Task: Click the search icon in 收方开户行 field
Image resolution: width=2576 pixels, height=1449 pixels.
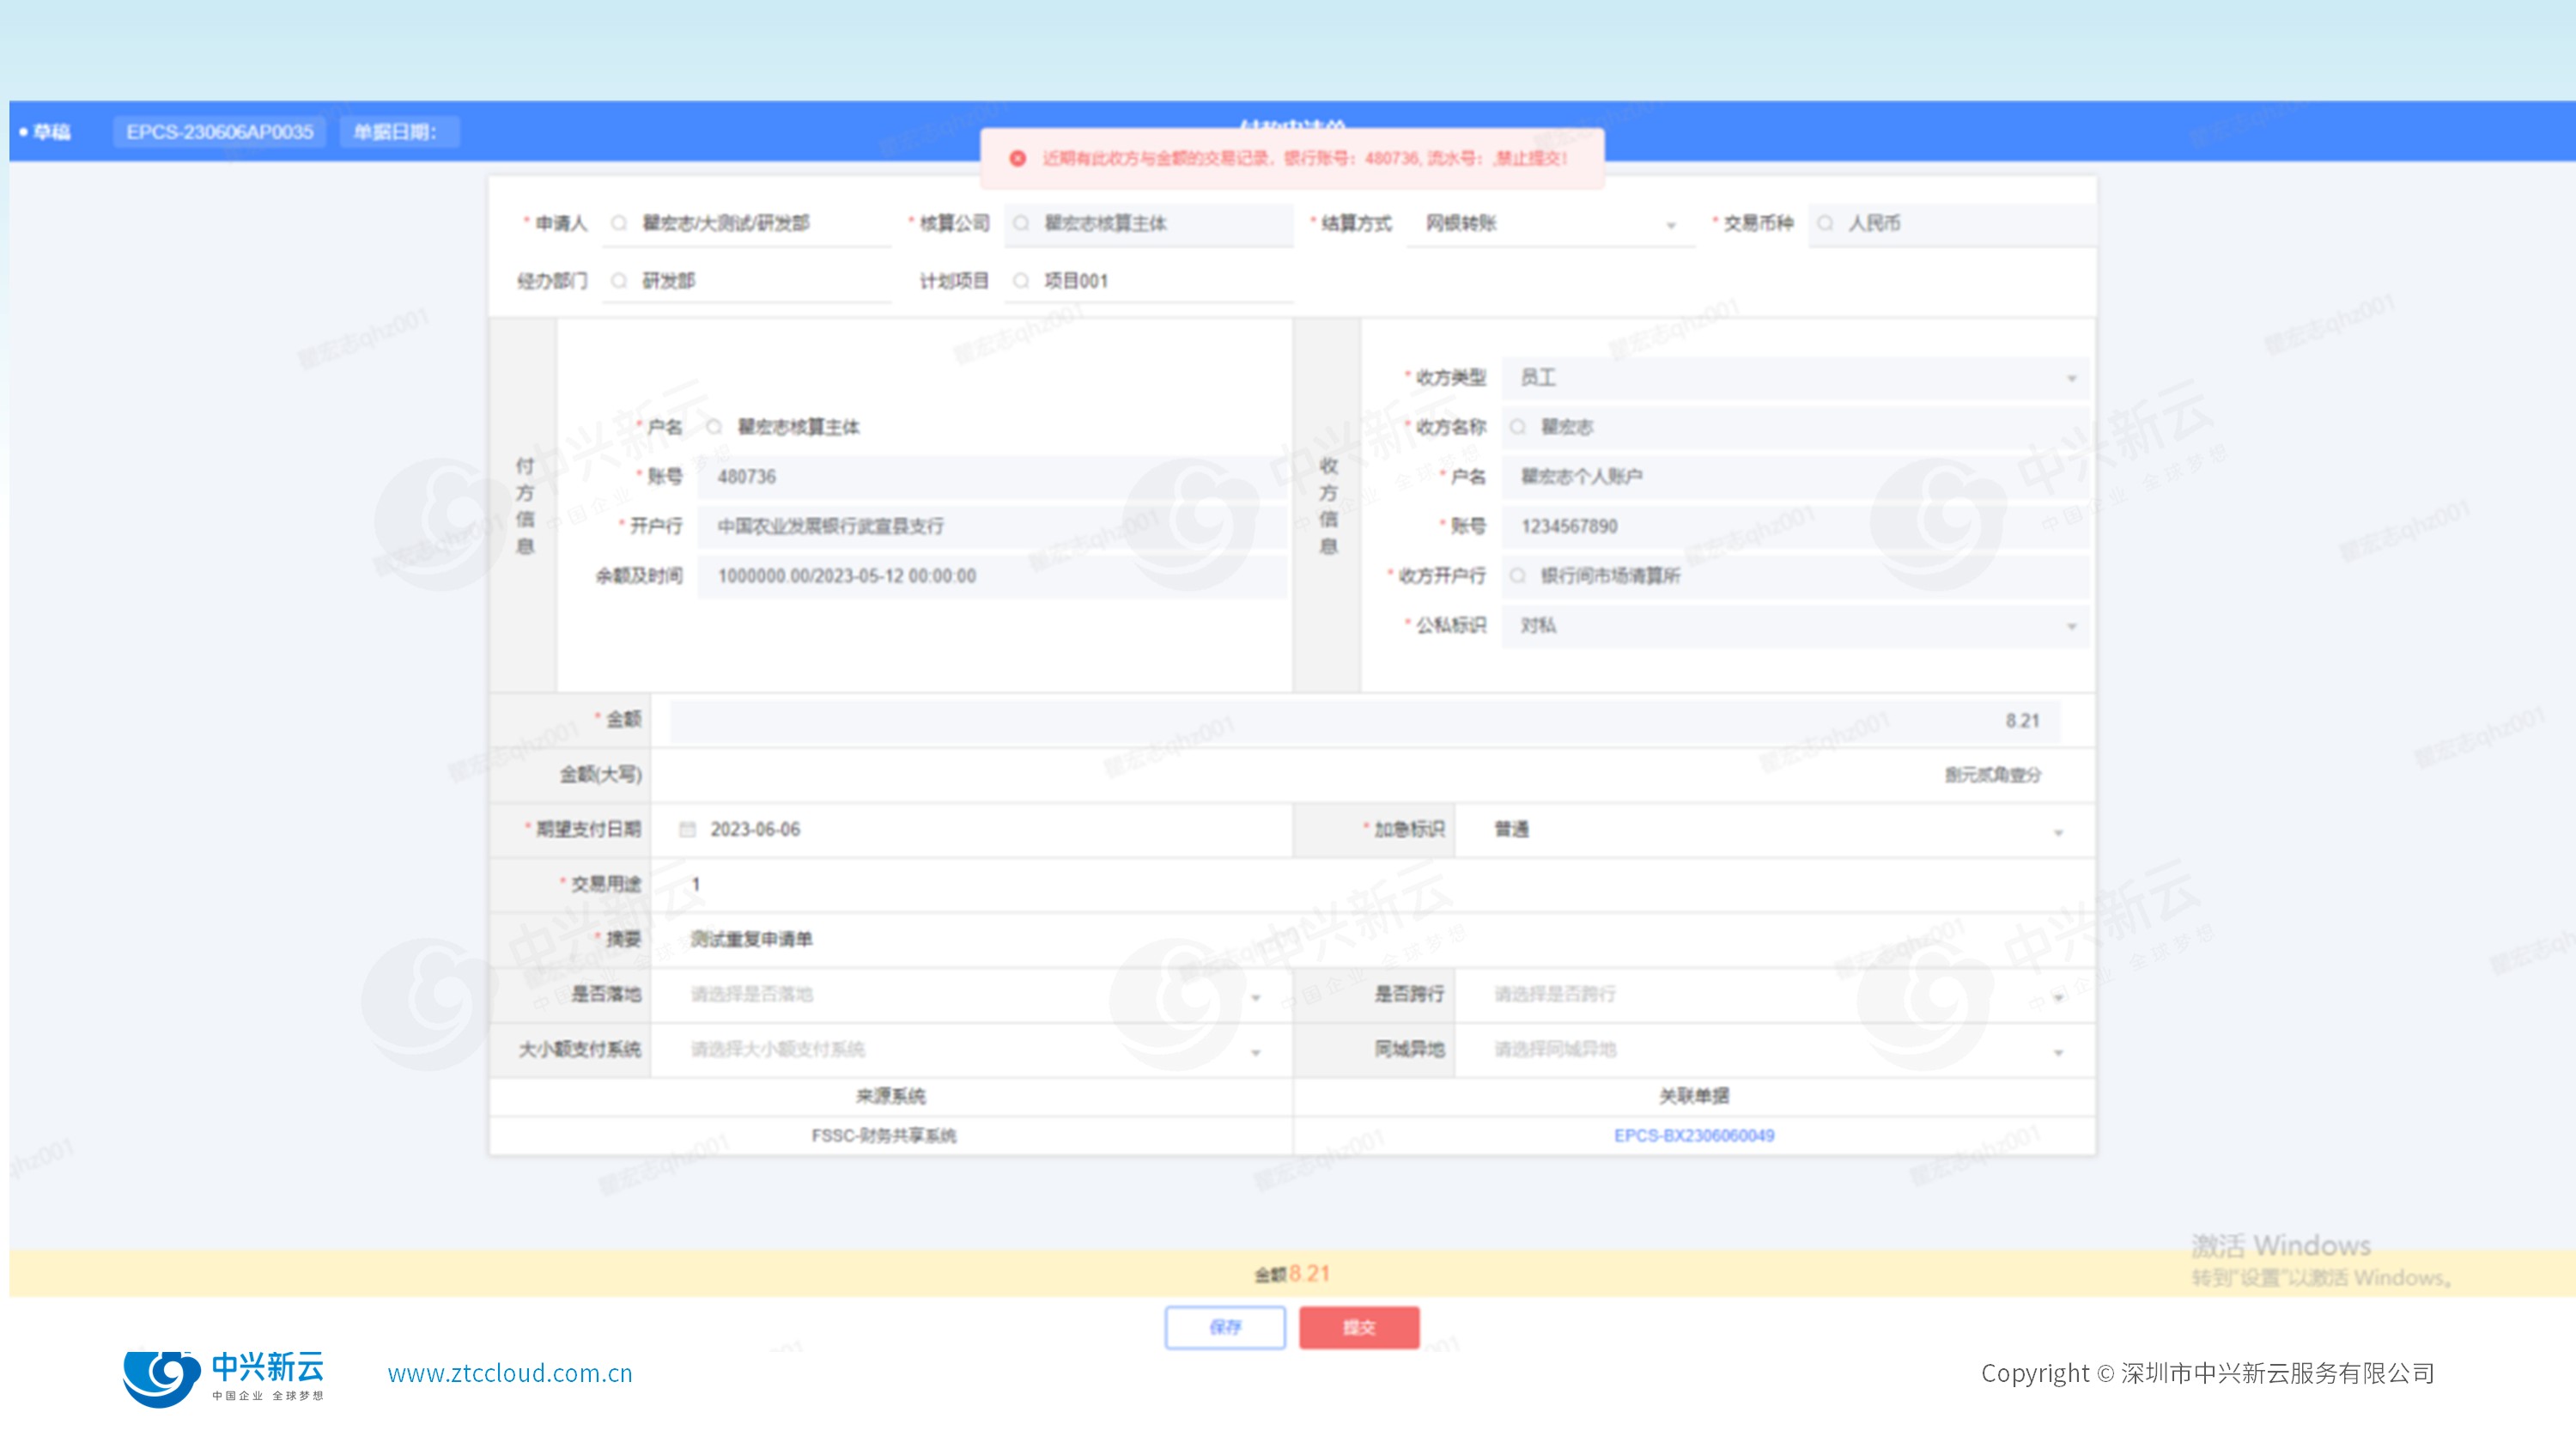Action: click(1518, 576)
